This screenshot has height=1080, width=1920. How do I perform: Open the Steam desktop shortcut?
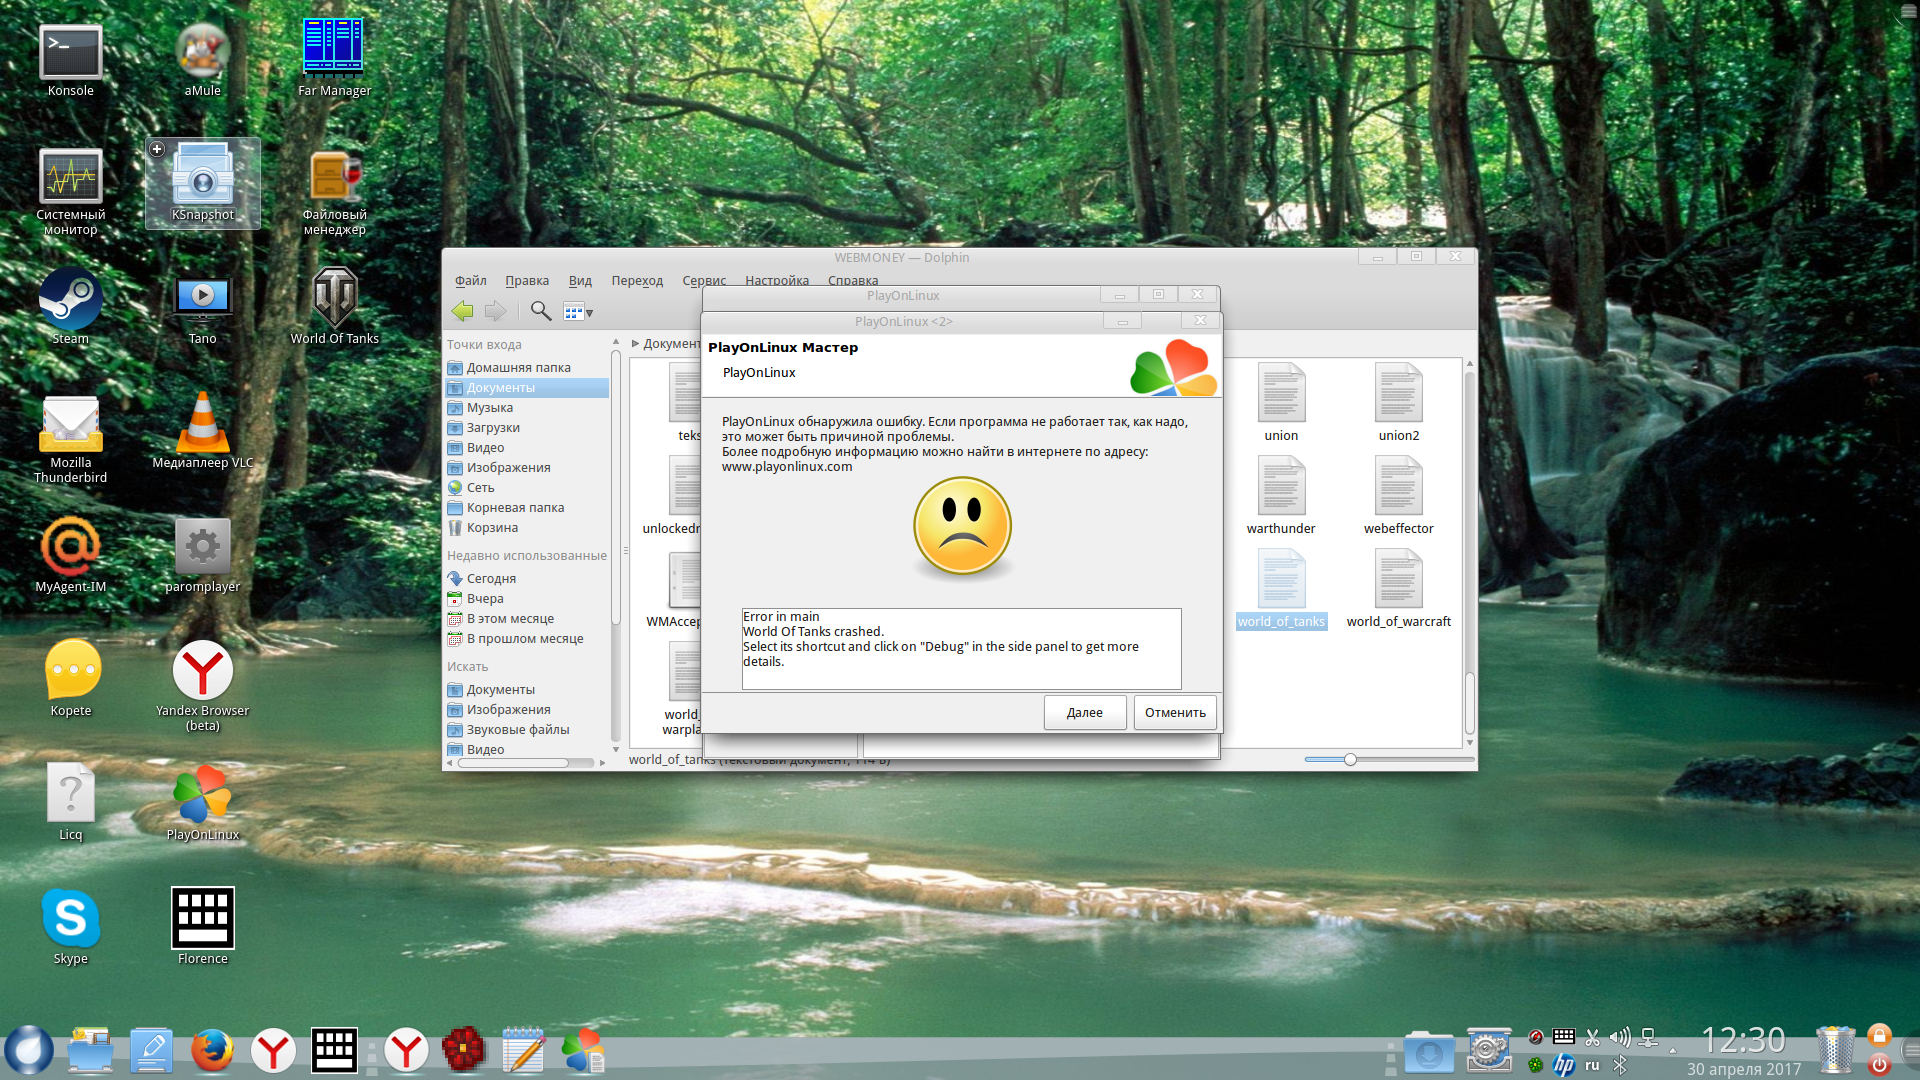coord(70,300)
